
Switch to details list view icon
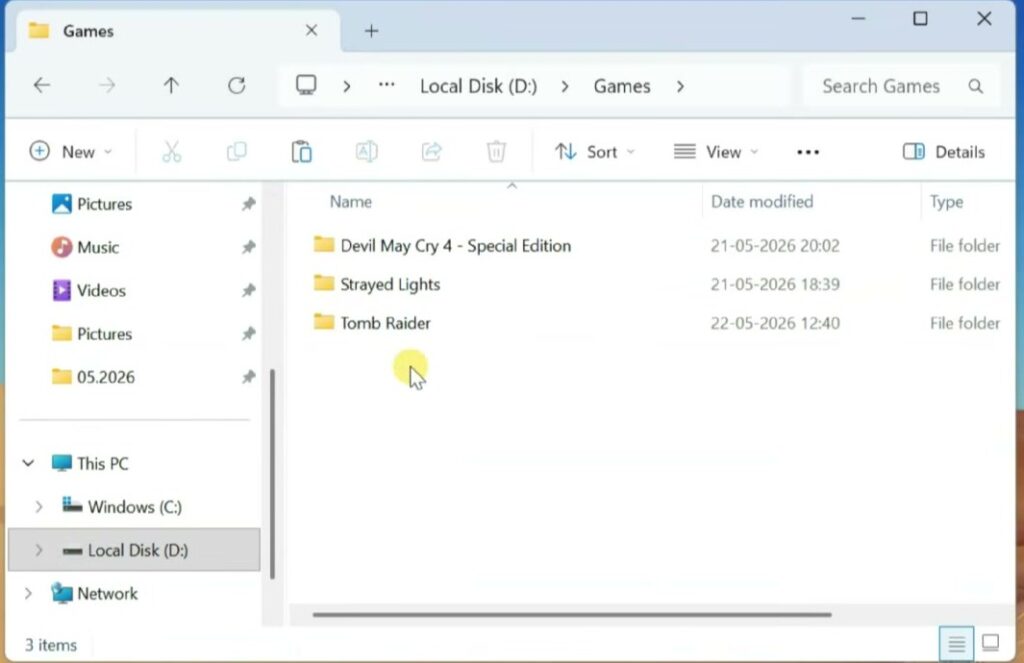(x=956, y=644)
